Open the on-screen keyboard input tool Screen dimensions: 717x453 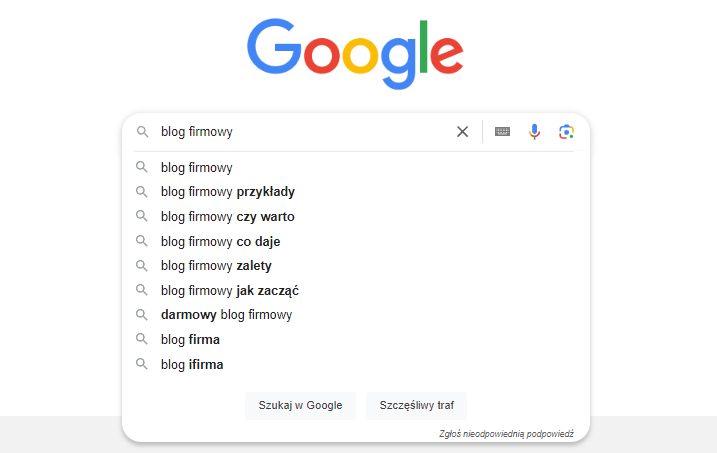[x=502, y=132]
